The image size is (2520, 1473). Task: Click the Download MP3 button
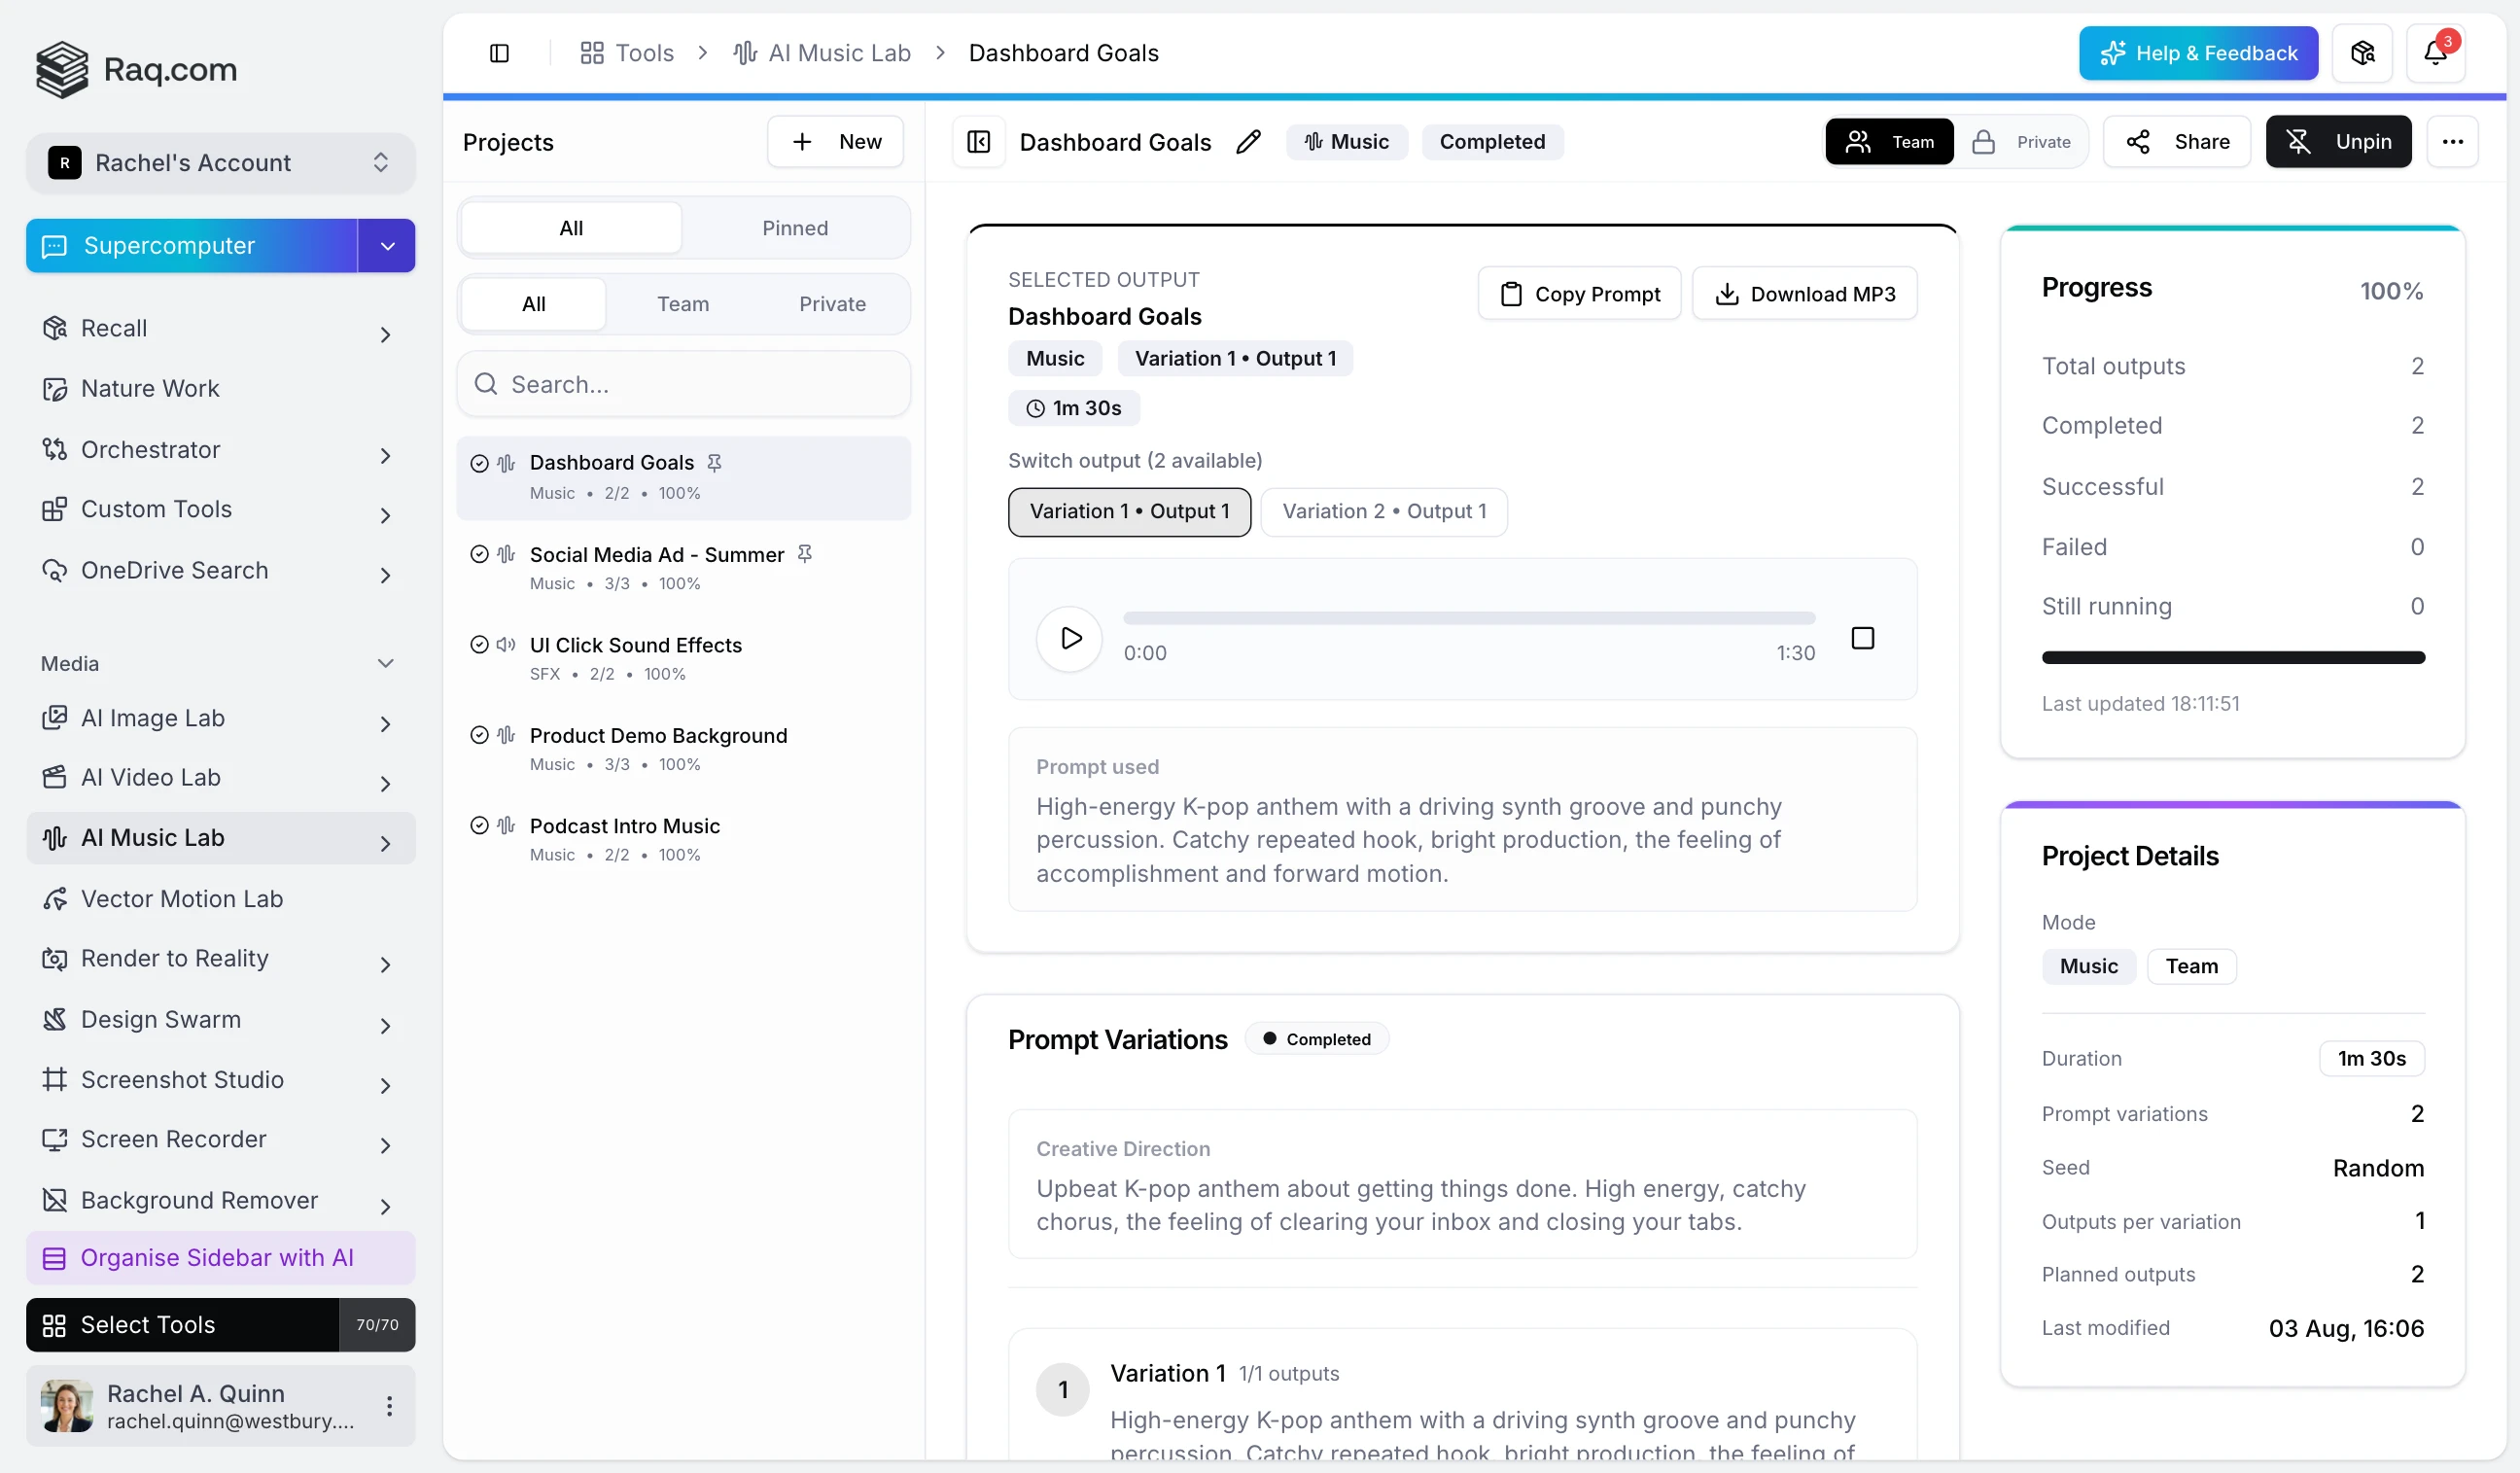tap(1803, 294)
